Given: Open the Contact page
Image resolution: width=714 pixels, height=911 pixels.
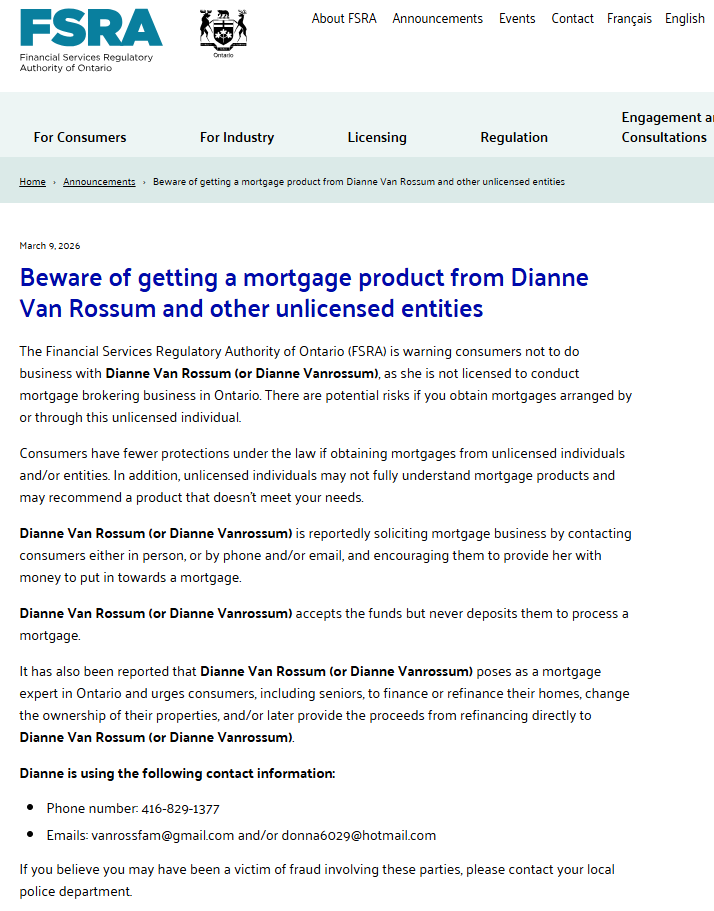Looking at the screenshot, I should (x=572, y=19).
